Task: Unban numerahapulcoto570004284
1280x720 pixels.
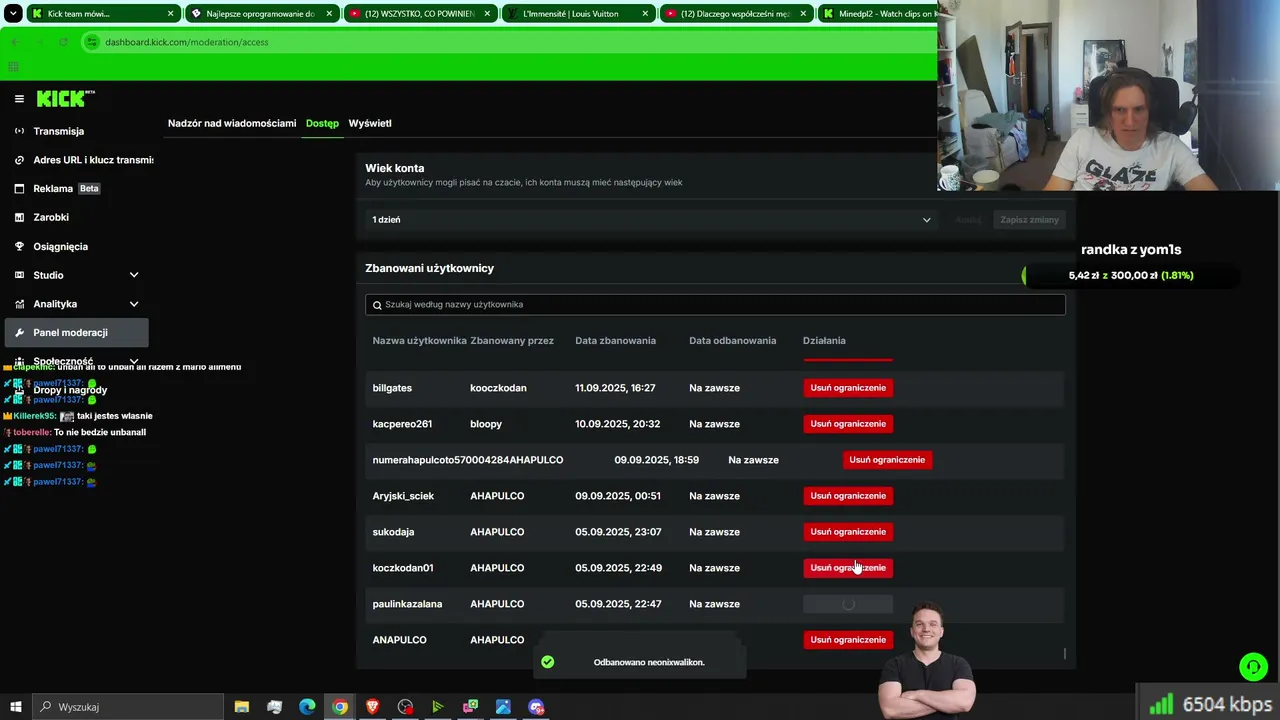Action: 887,460
